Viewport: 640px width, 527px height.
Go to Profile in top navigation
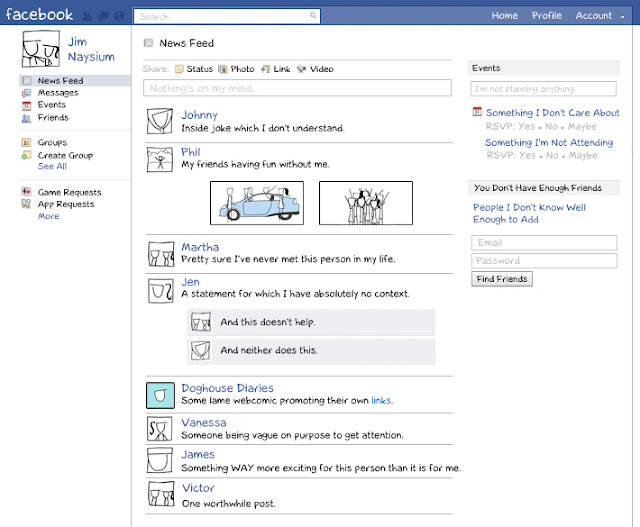(x=547, y=16)
